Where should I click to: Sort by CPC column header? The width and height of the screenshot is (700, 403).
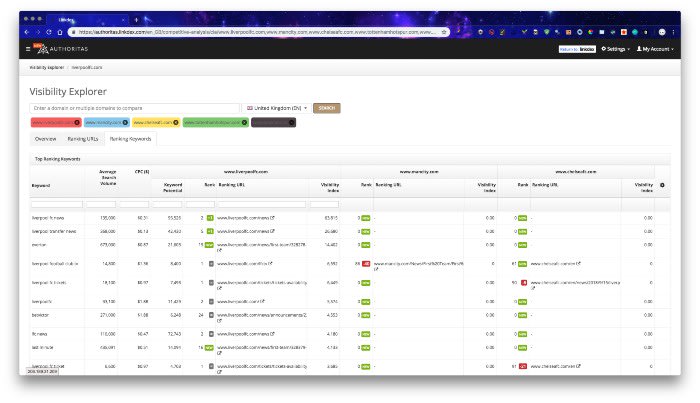[x=142, y=172]
